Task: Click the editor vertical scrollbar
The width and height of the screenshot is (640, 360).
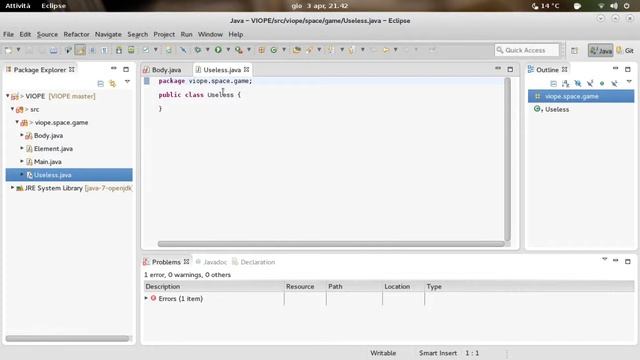Action: pos(507,159)
